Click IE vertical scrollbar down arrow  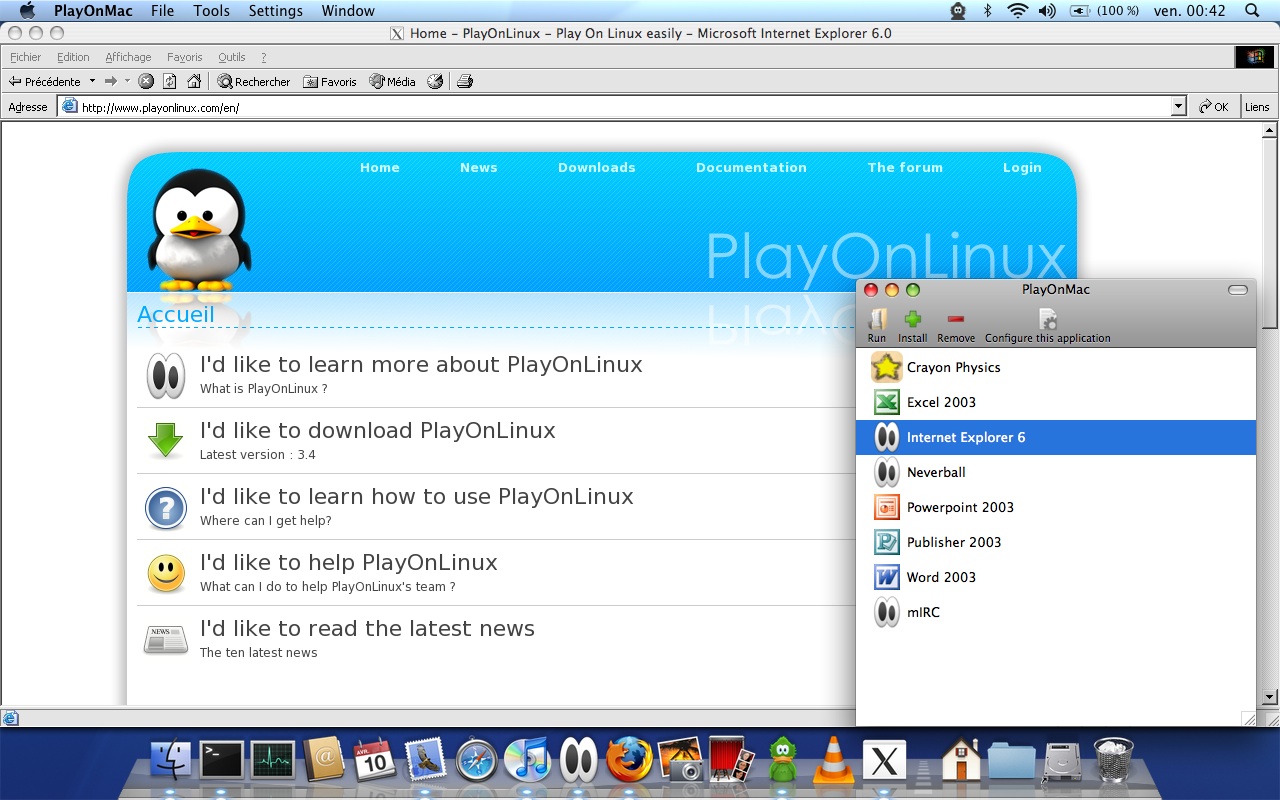1270,697
